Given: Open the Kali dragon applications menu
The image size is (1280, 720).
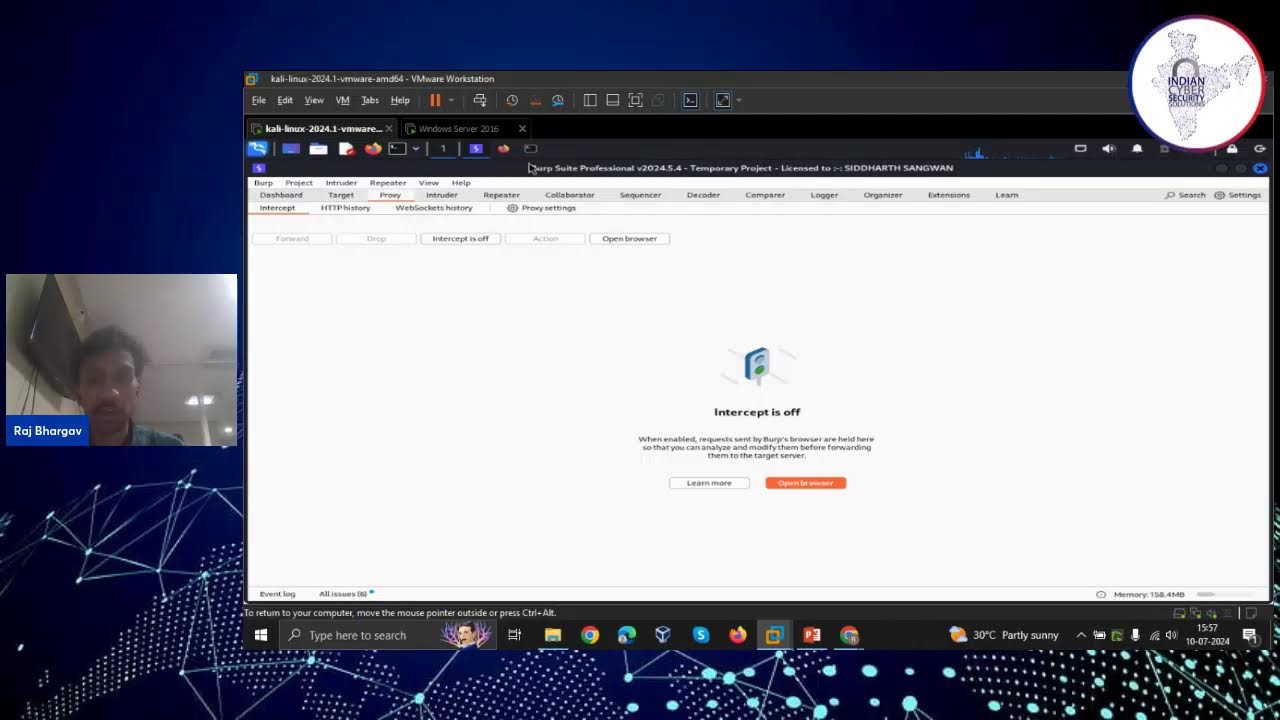Looking at the screenshot, I should click(258, 148).
